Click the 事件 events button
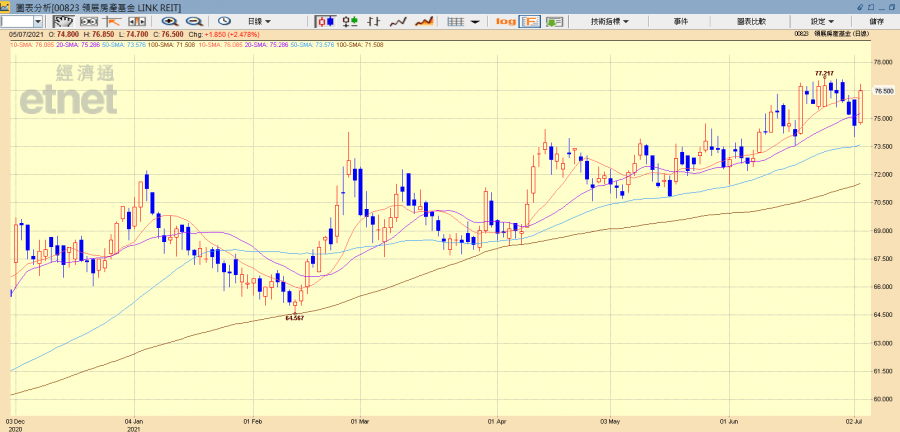 (x=680, y=21)
